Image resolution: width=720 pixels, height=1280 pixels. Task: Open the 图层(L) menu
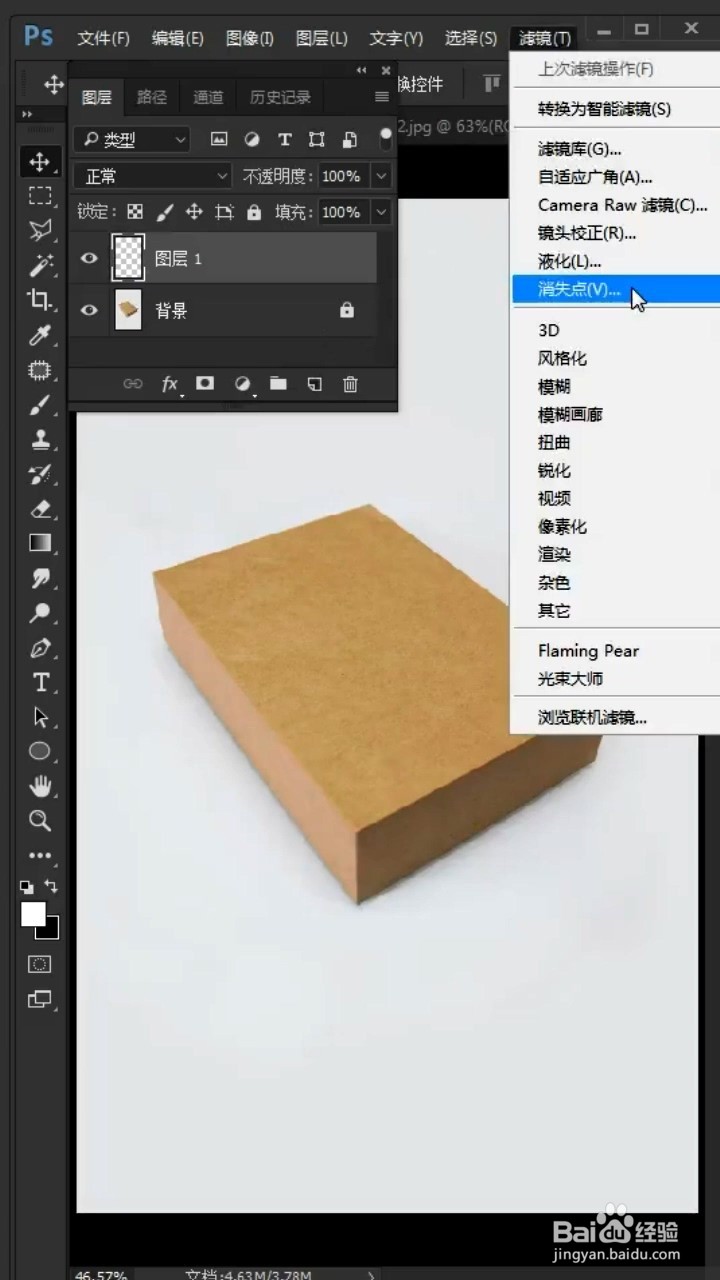pyautogui.click(x=322, y=38)
